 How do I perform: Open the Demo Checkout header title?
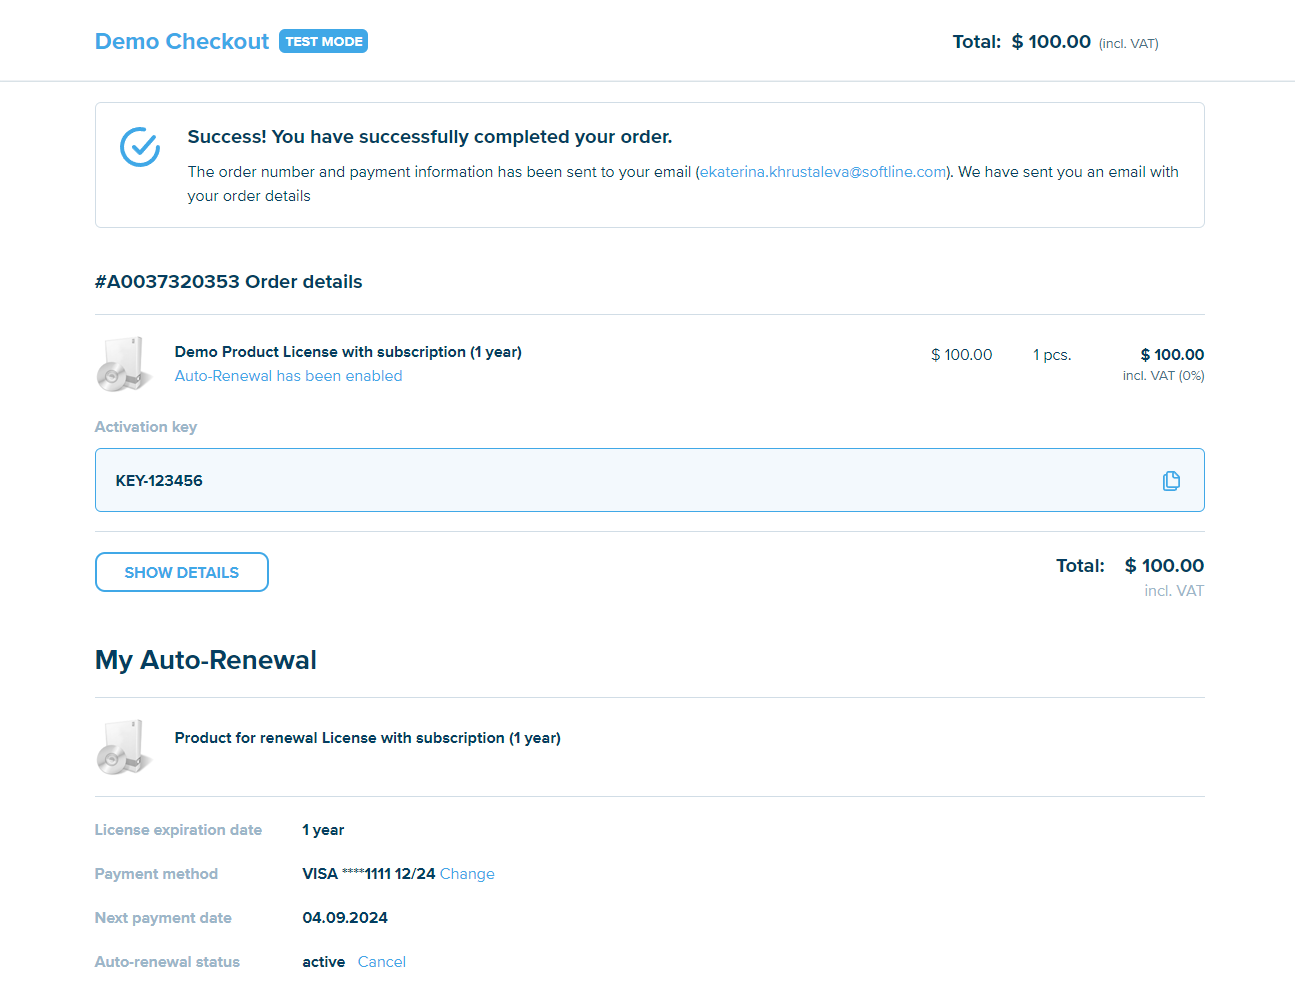[181, 41]
